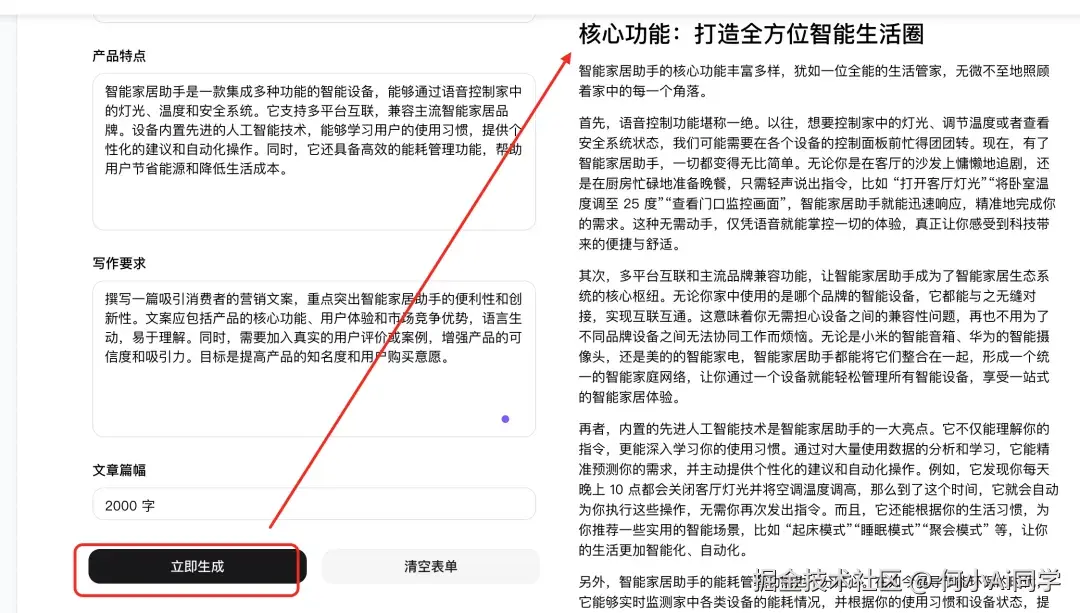Click the purple dot indicator near 写作要求 box
Image resolution: width=1080 pixels, height=613 pixels.
click(505, 420)
